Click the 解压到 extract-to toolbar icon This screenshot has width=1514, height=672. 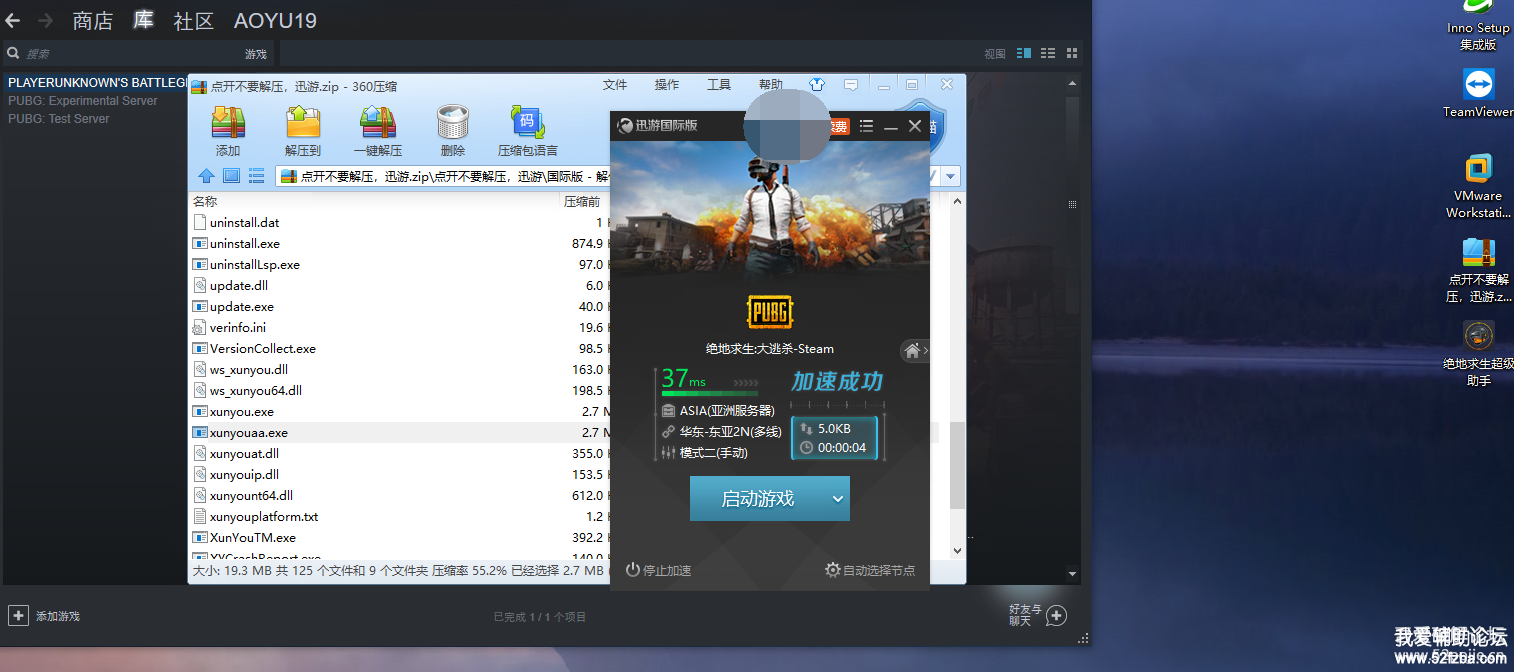[x=302, y=122]
